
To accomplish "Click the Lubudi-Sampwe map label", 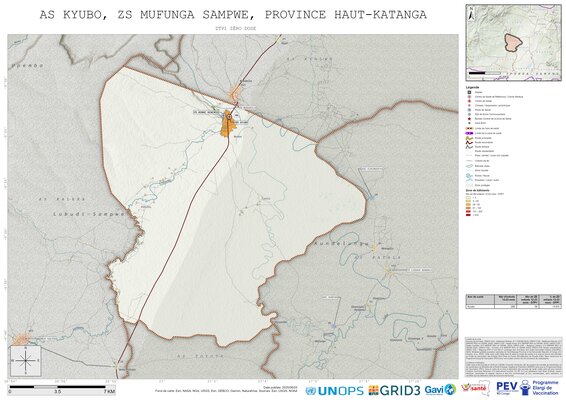I will (x=88, y=214).
